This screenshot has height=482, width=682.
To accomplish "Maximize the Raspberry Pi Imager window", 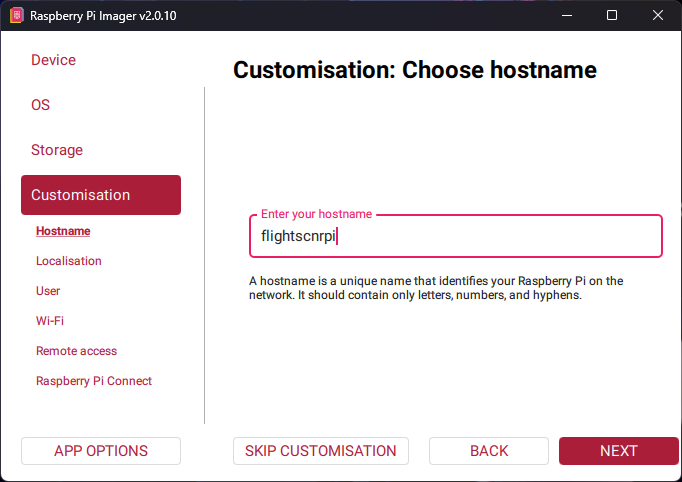I will pos(612,16).
